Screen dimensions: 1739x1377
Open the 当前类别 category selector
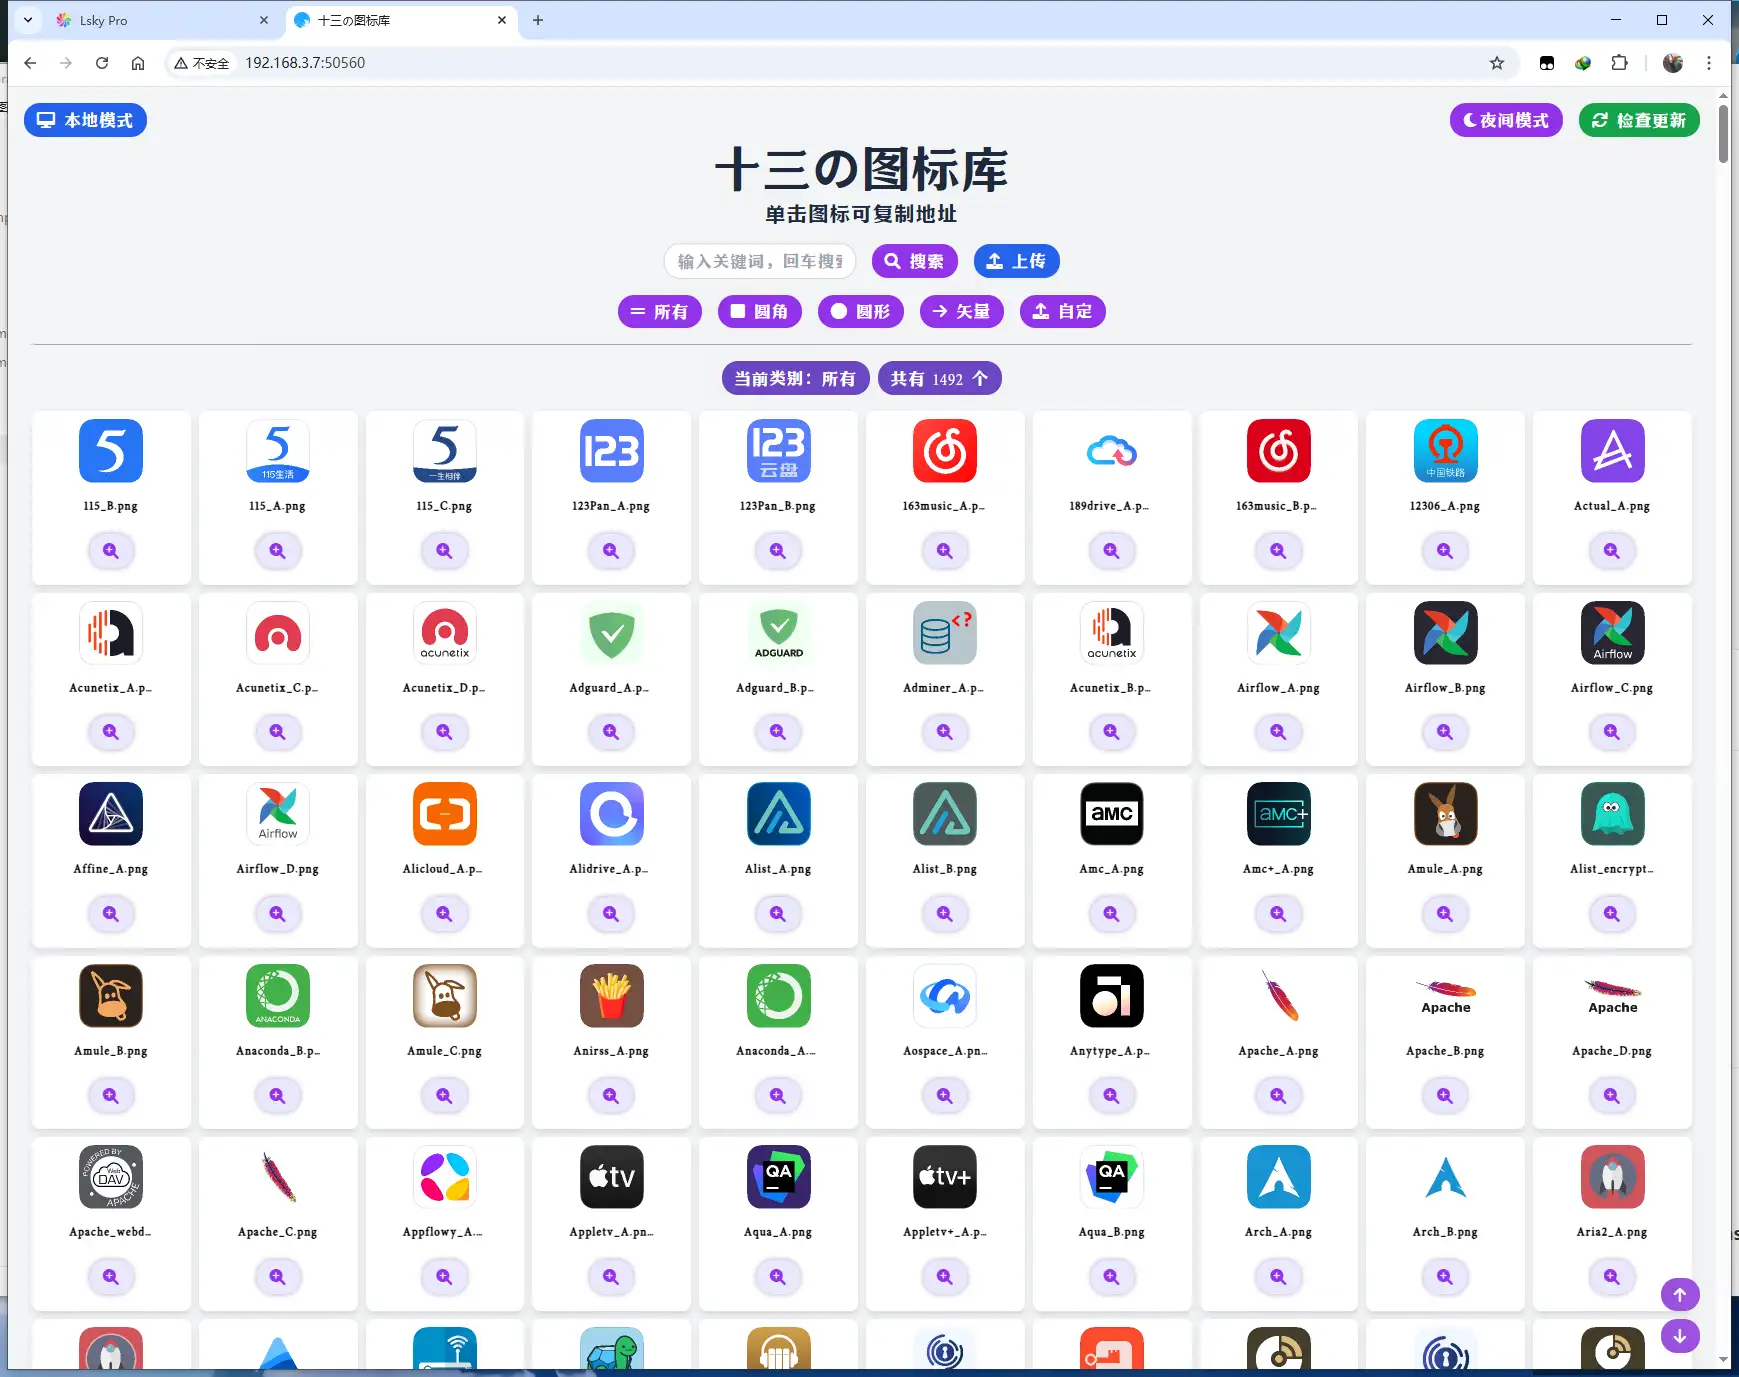795,378
